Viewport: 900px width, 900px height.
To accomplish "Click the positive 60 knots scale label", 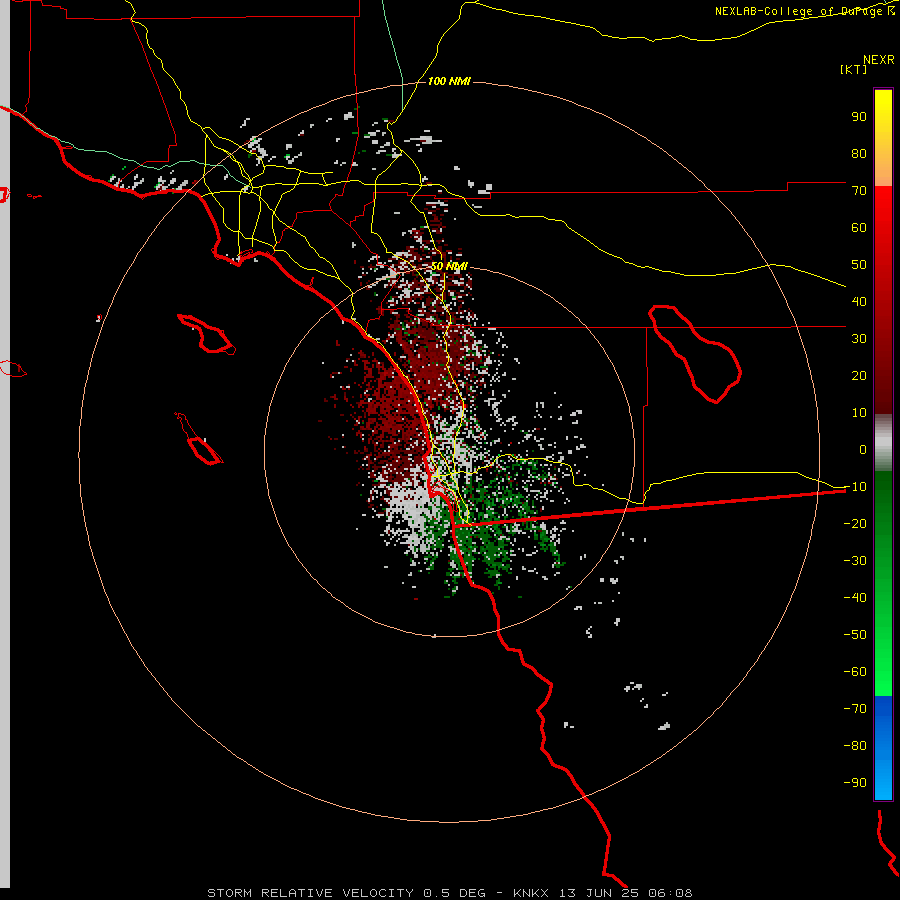I will click(859, 227).
